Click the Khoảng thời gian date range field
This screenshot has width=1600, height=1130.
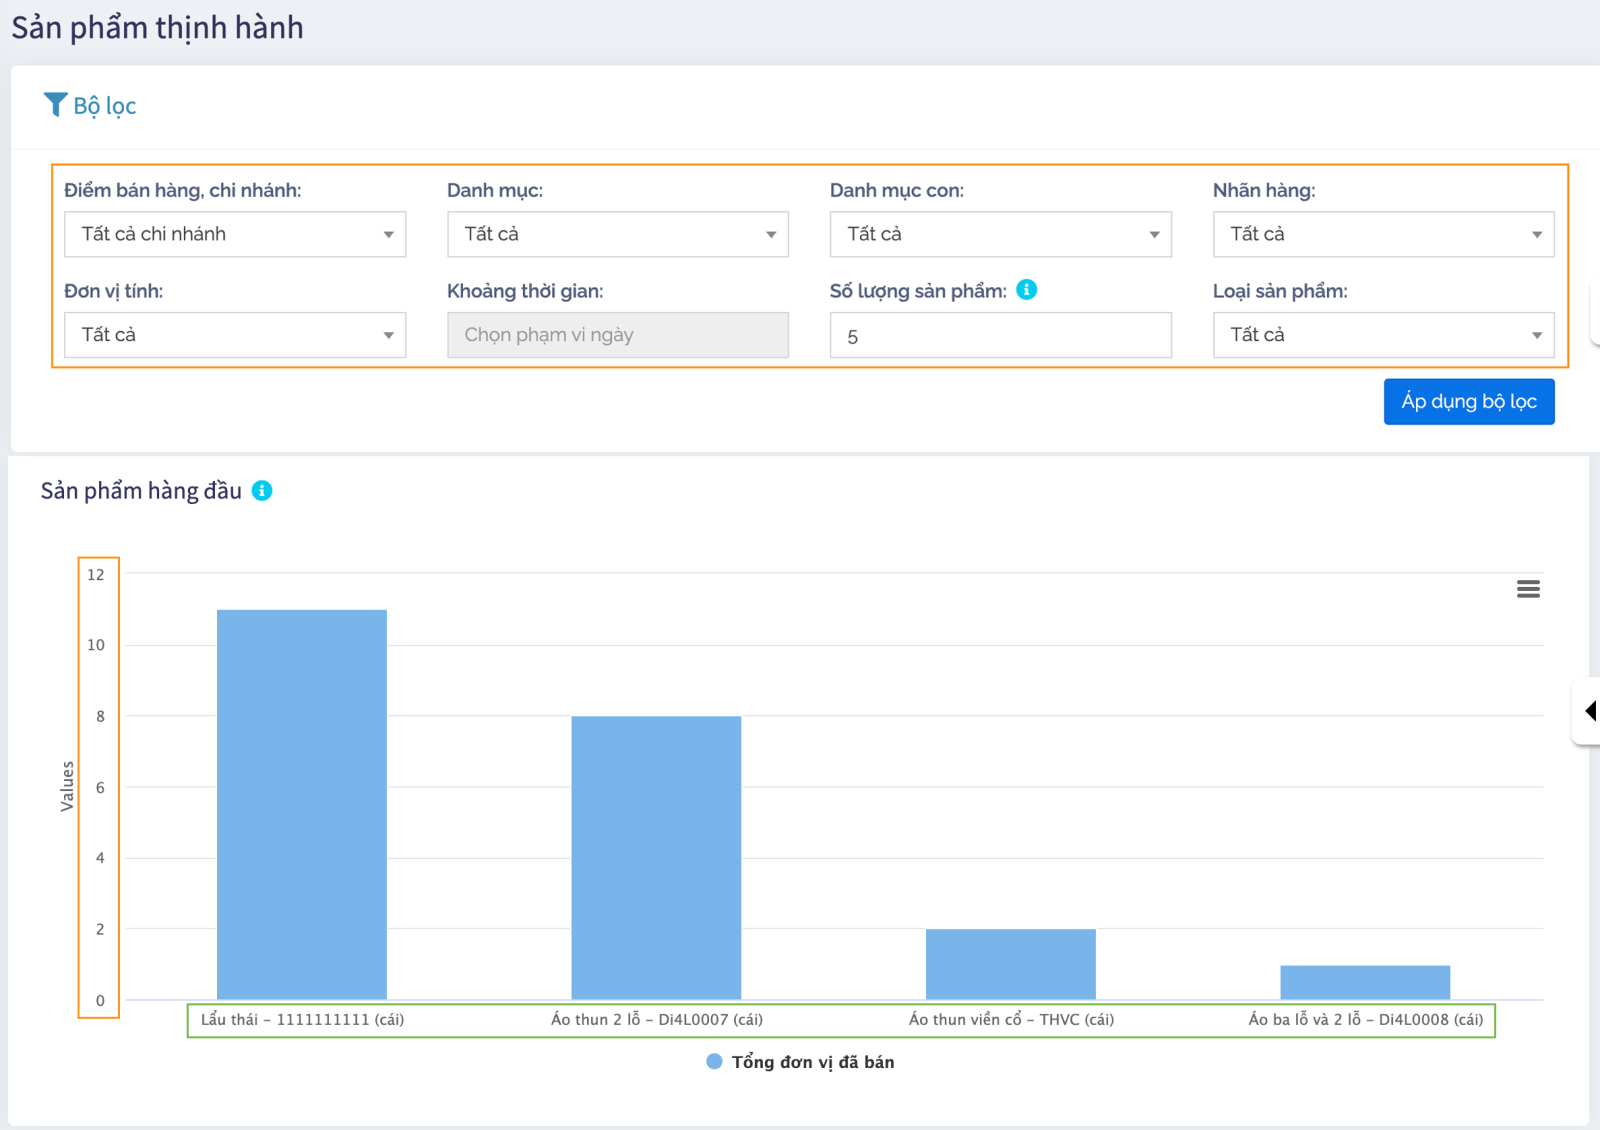click(x=617, y=335)
